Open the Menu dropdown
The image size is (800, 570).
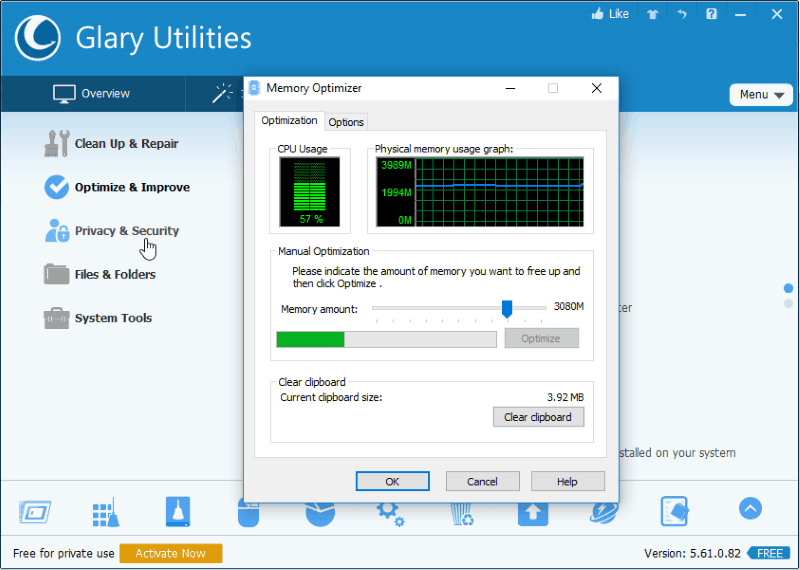point(761,95)
